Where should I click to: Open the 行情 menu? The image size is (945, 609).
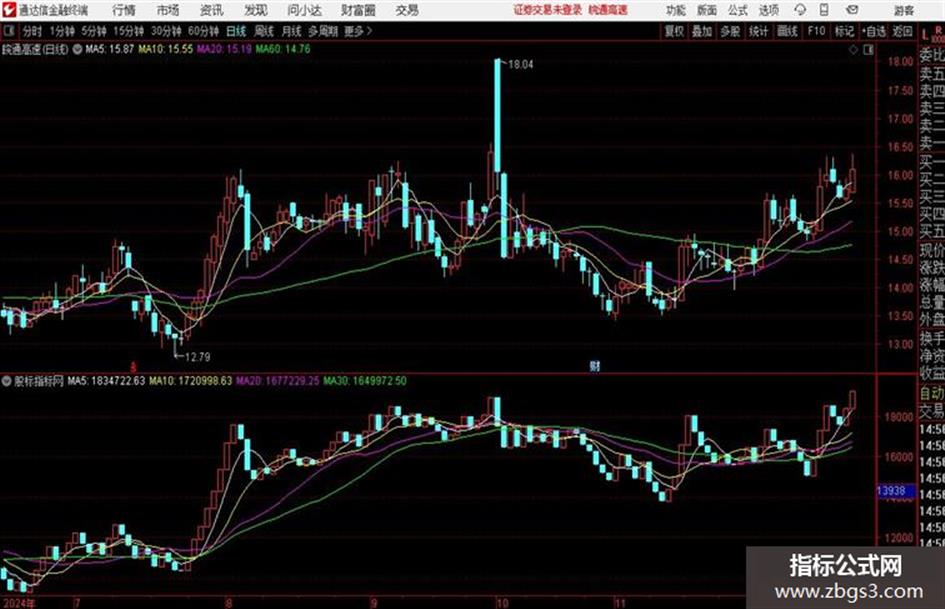point(124,10)
